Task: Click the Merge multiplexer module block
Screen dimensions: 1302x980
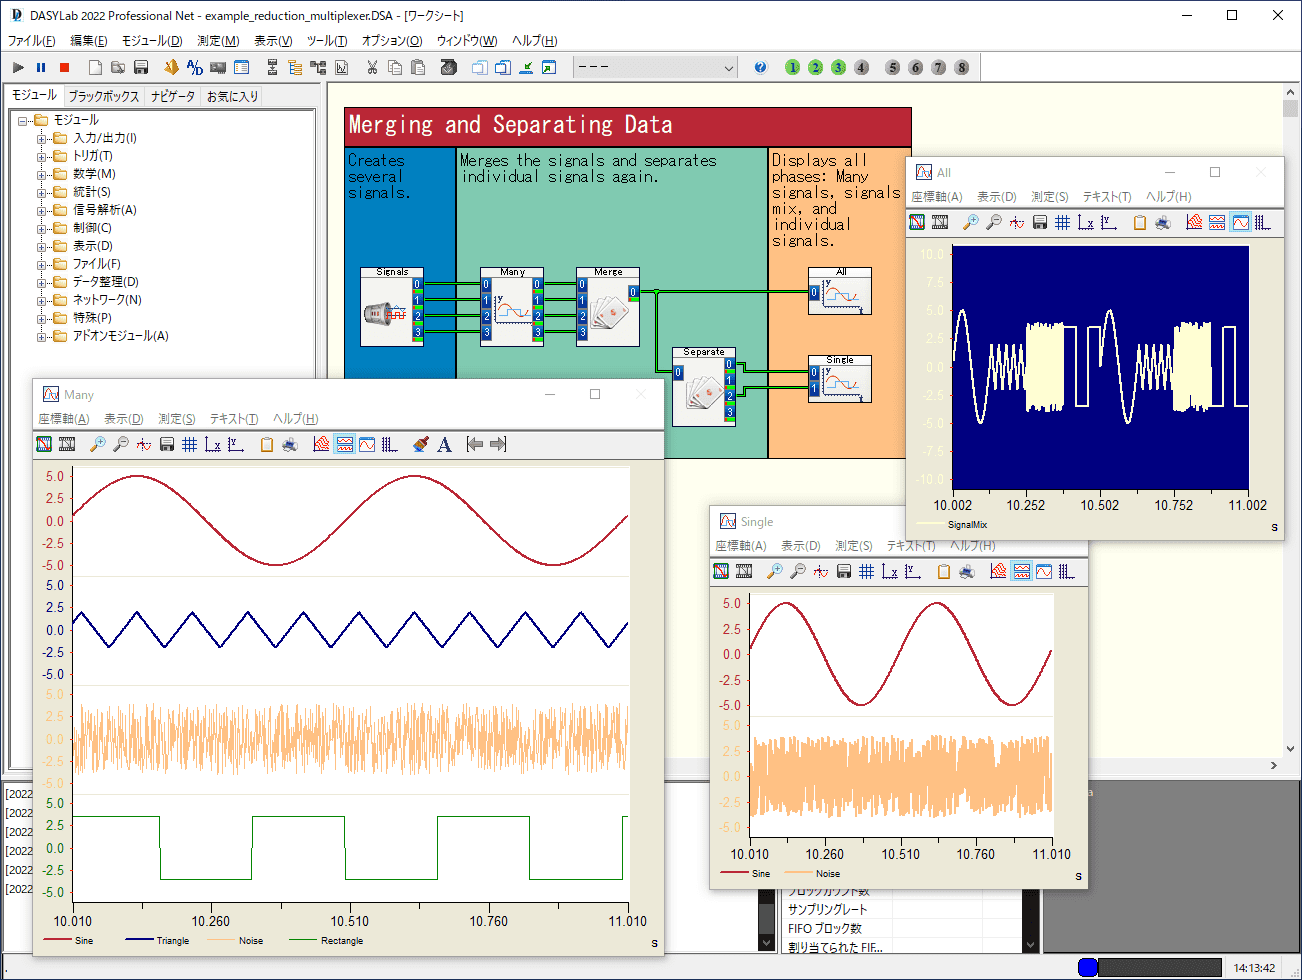Action: coord(608,307)
